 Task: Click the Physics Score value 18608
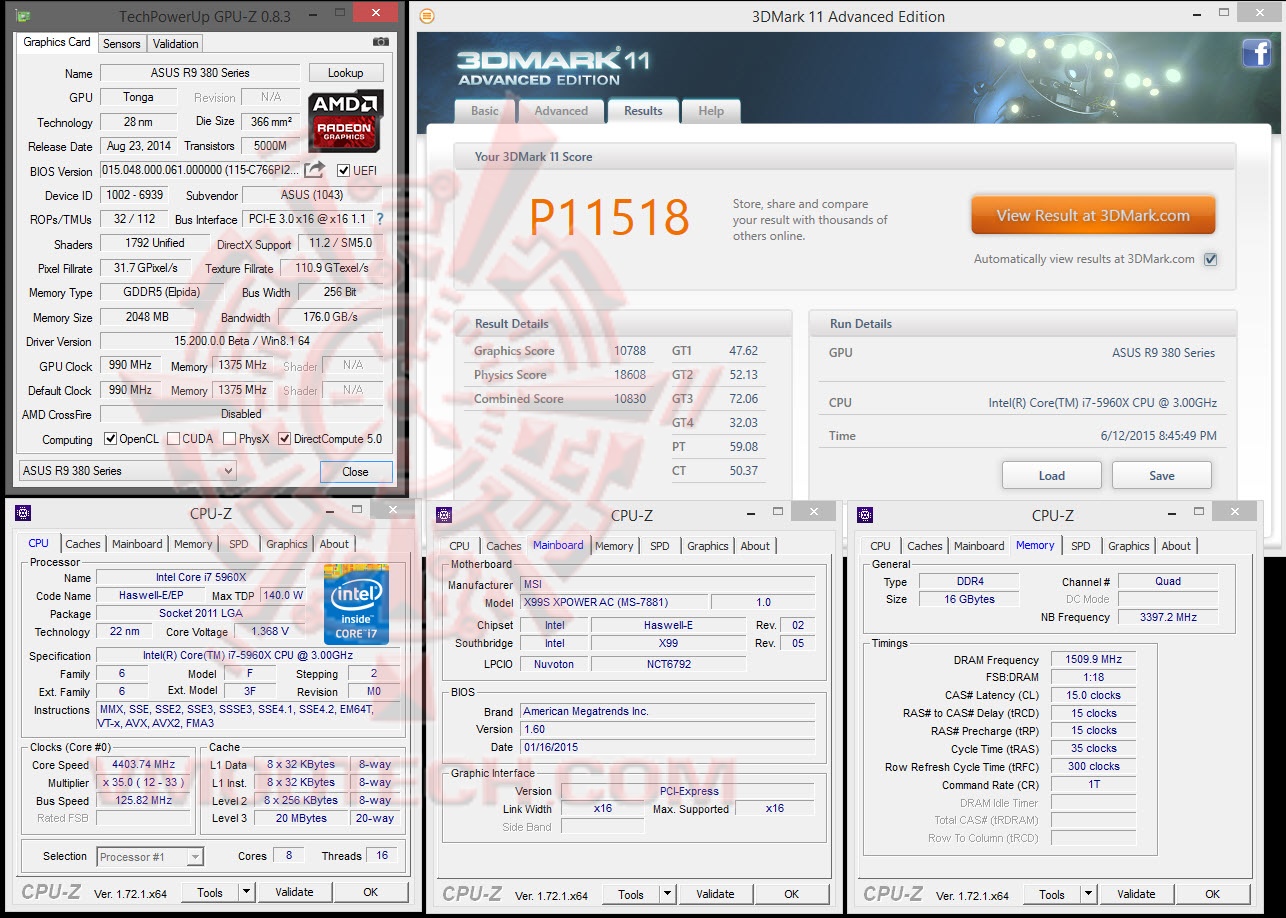coord(630,375)
